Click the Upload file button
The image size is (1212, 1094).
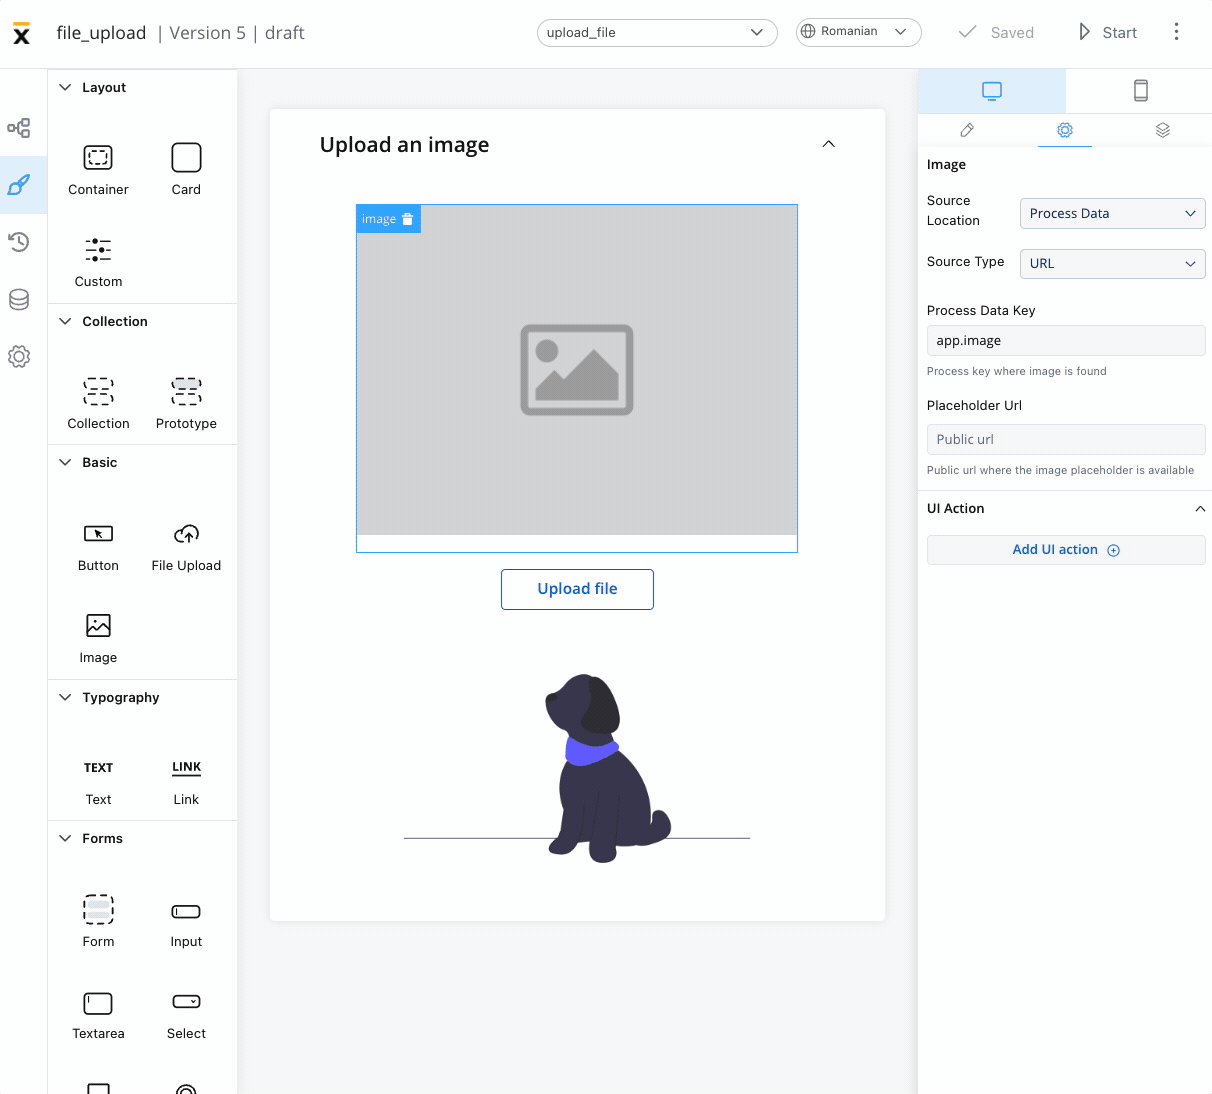577,589
